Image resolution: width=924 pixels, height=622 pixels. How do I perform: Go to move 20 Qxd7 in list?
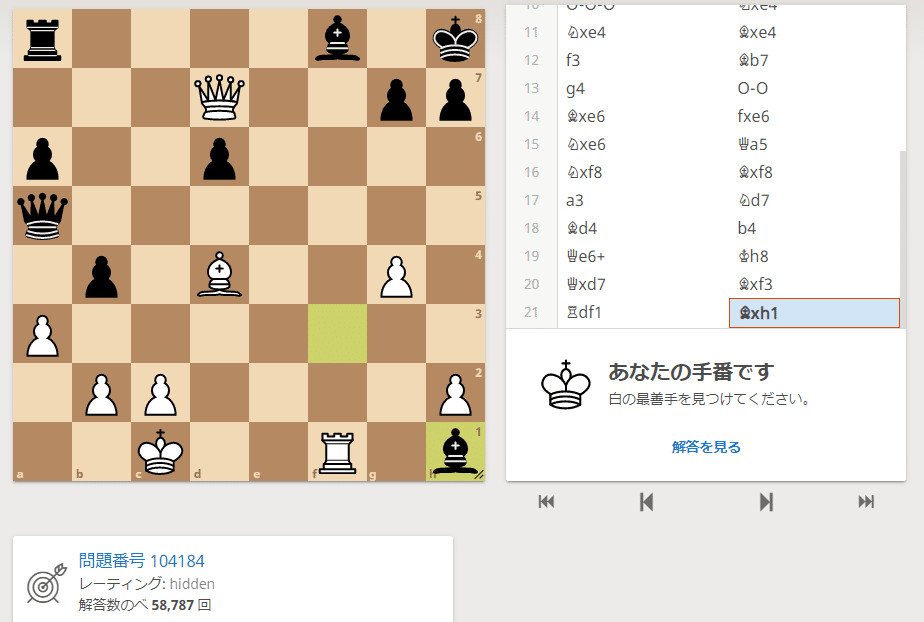644,284
